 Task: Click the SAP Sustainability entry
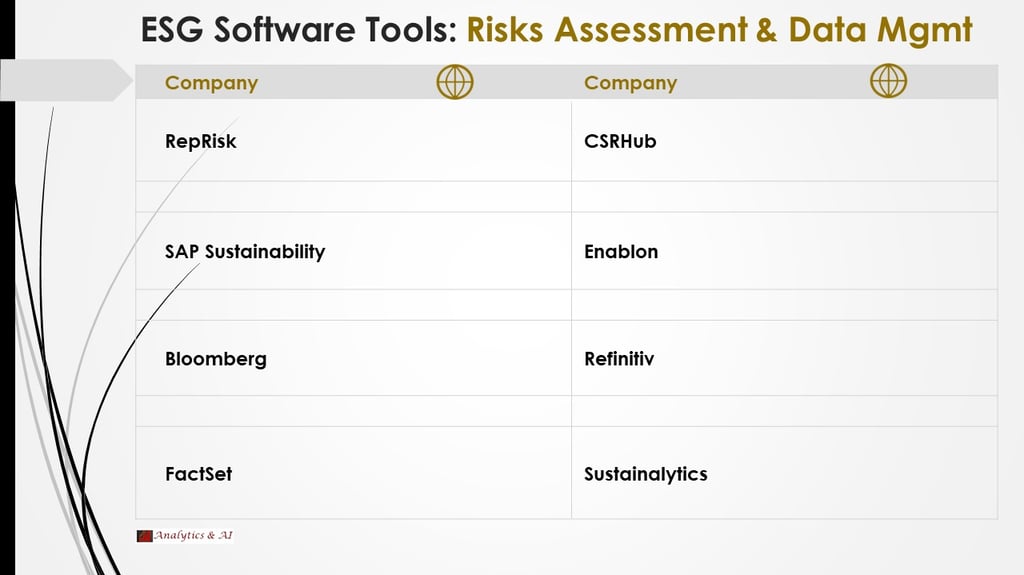(x=245, y=252)
